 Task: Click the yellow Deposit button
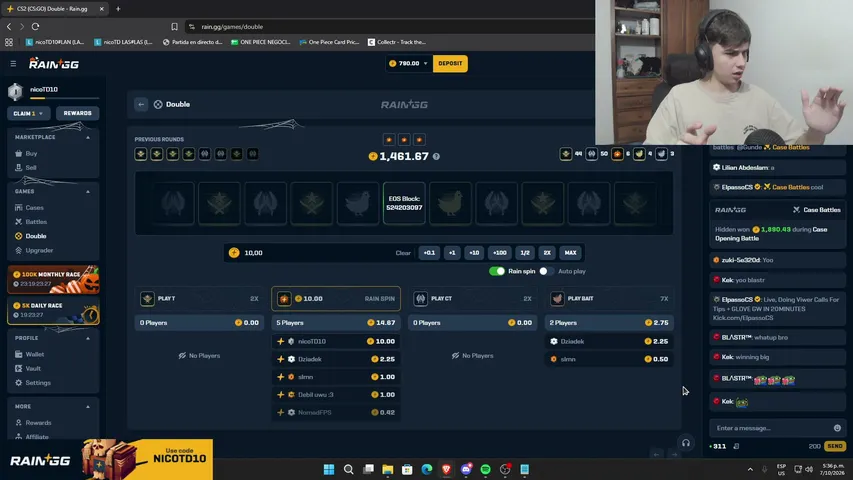click(450, 64)
